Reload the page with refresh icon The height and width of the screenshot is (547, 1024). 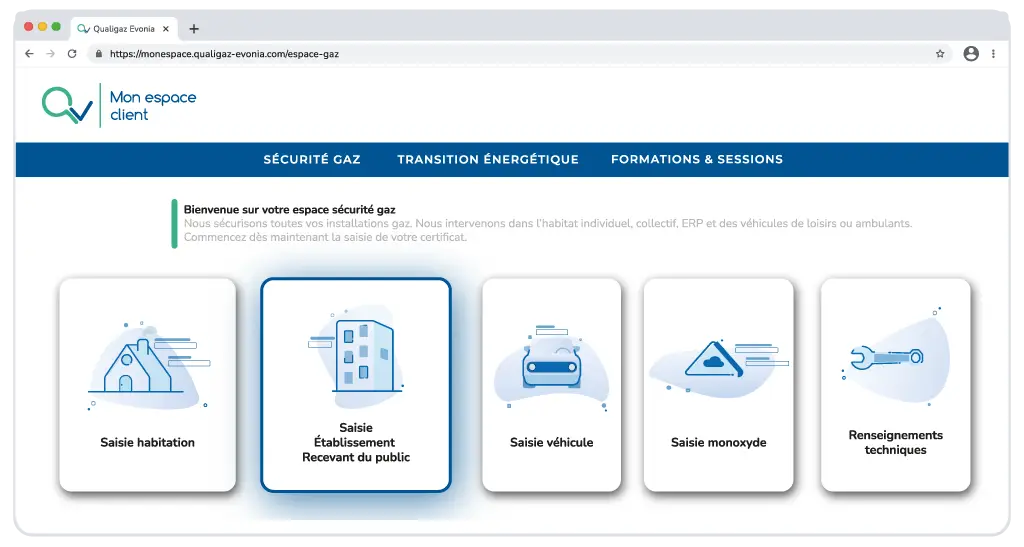(72, 54)
